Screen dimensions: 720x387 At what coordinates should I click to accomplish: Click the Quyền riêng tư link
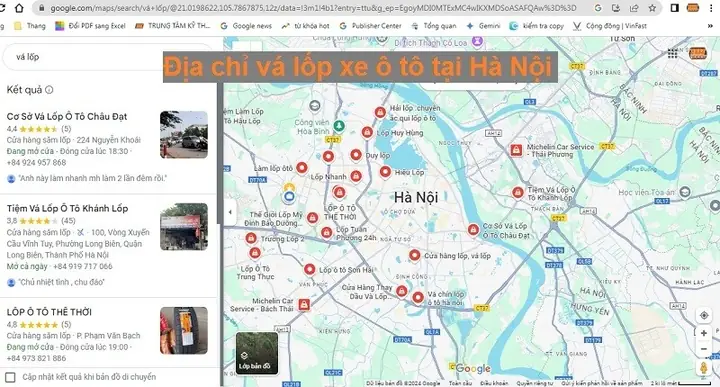click(535, 383)
